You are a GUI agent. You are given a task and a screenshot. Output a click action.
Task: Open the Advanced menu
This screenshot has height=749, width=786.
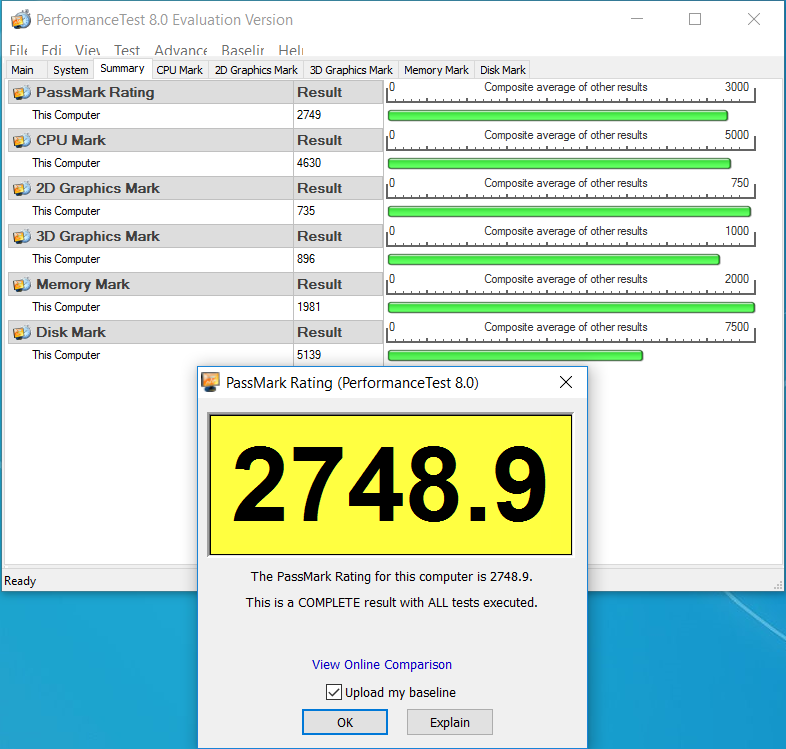click(180, 51)
